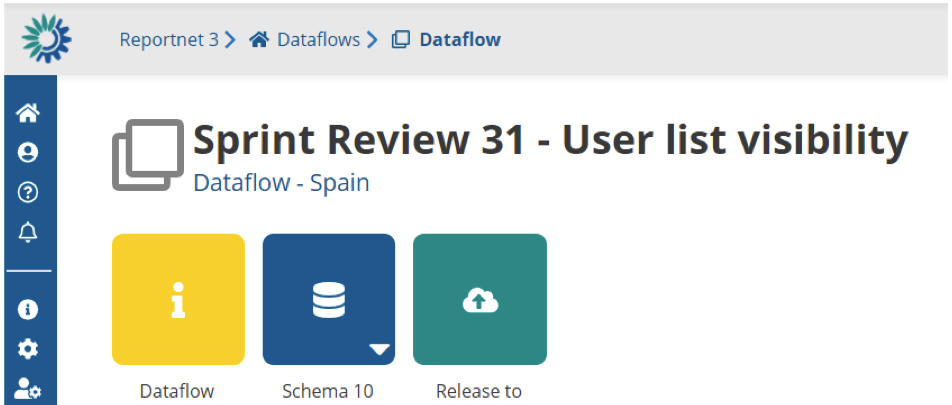This screenshot has width=952, height=405.
Task: Click the Reportnet 3 breadcrumb link
Action: [169, 40]
